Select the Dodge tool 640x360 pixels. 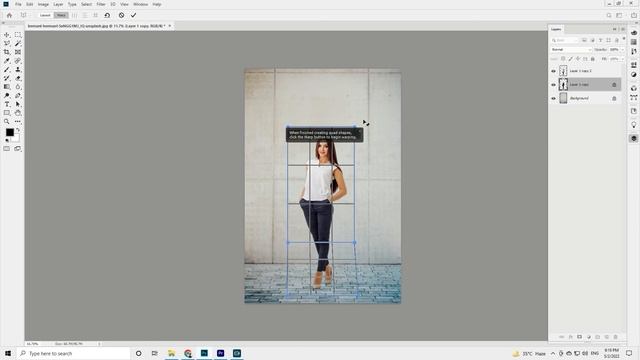point(7,96)
